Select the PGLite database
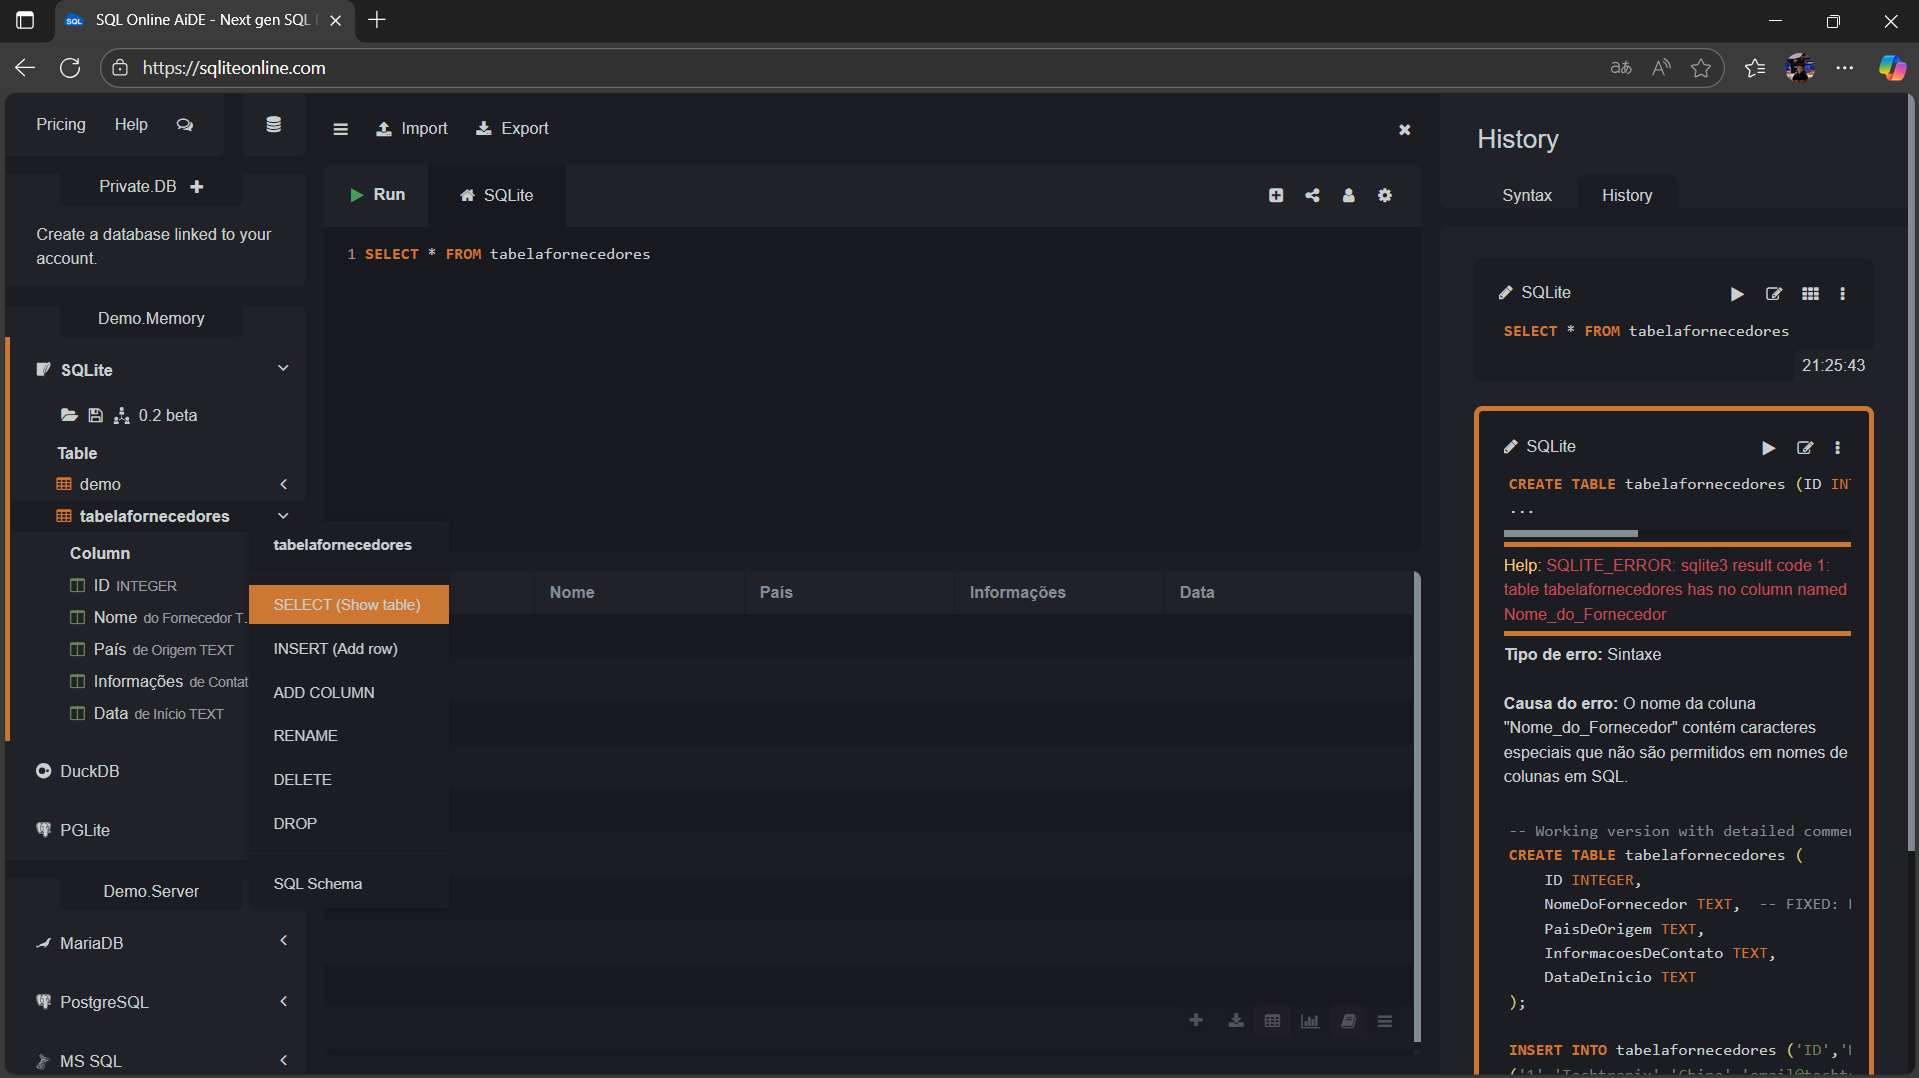1919x1078 pixels. point(73,830)
